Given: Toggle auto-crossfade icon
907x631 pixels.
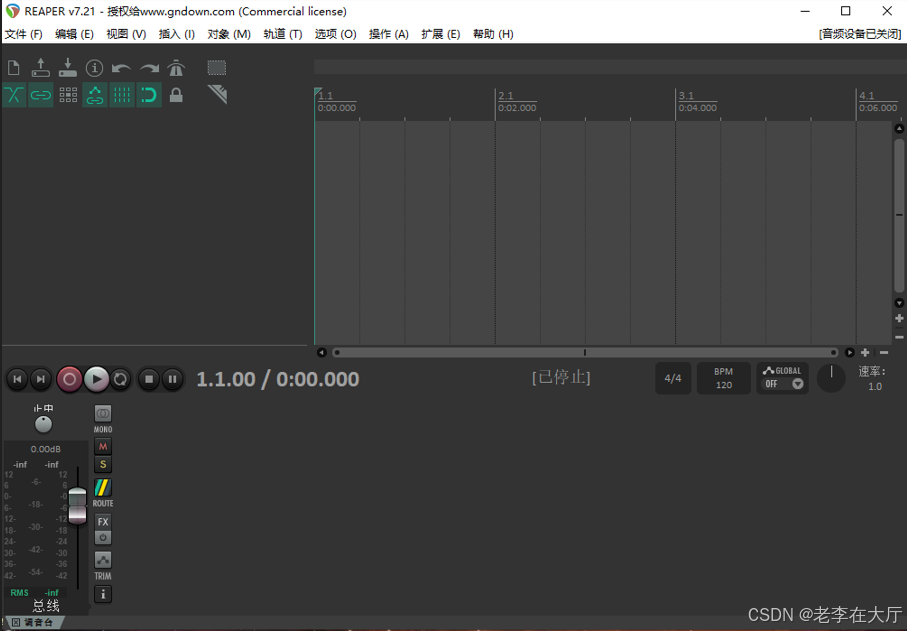Looking at the screenshot, I should 14,95.
